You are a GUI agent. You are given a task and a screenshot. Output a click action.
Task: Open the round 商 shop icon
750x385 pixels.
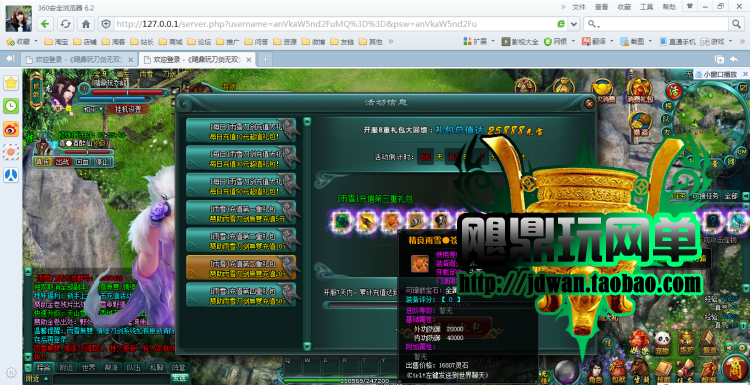[x=735, y=369]
